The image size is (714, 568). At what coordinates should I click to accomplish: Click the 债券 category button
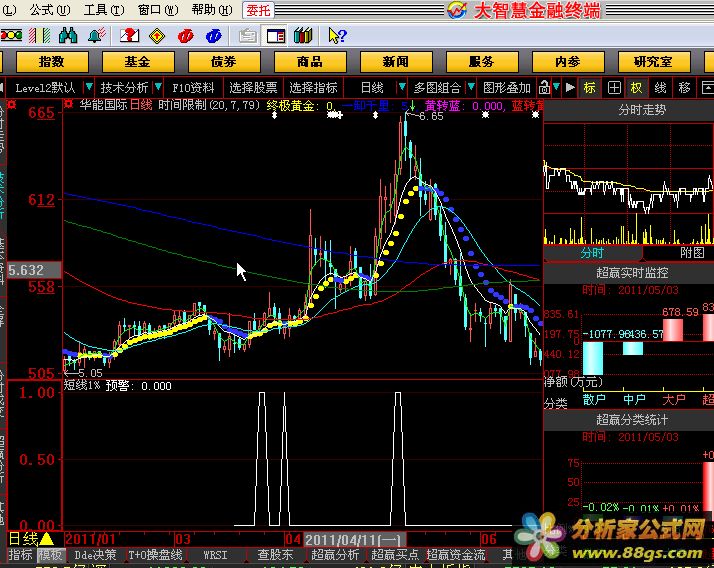224,61
